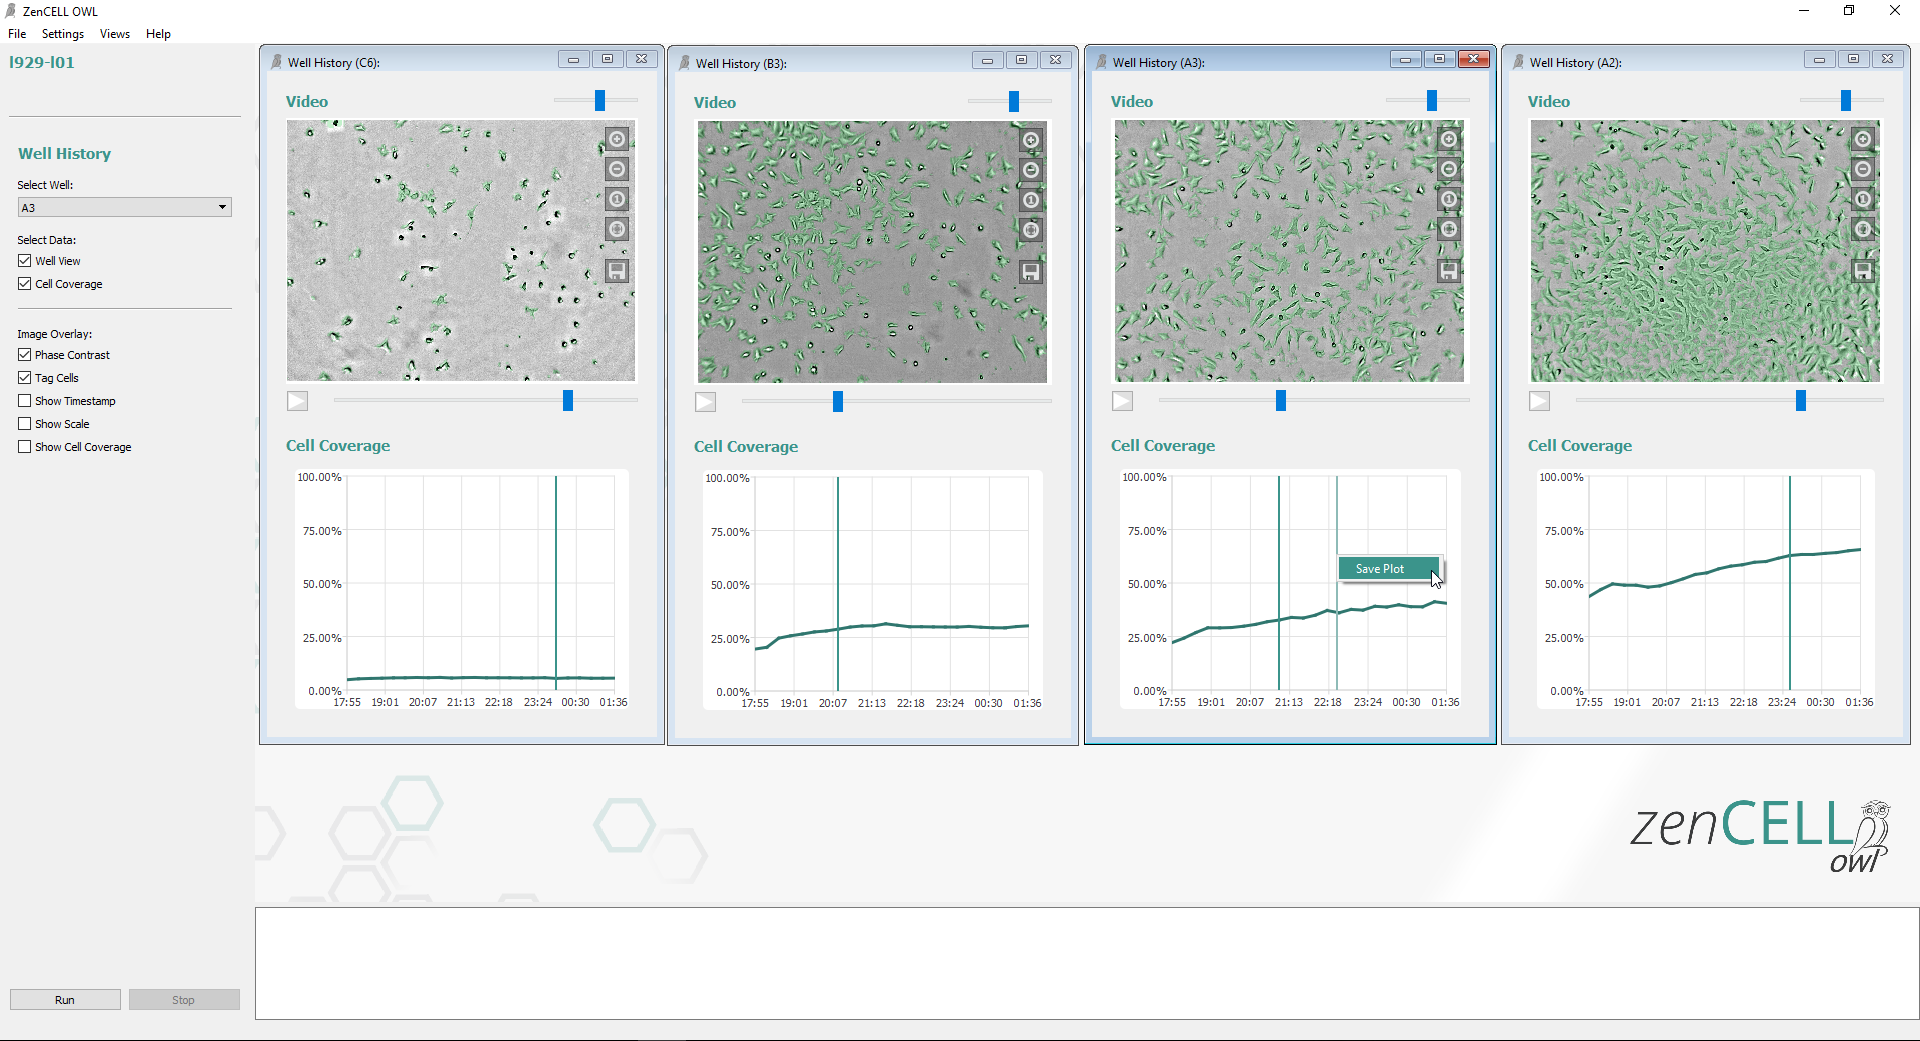Fit the A2 well video to view

click(1863, 230)
